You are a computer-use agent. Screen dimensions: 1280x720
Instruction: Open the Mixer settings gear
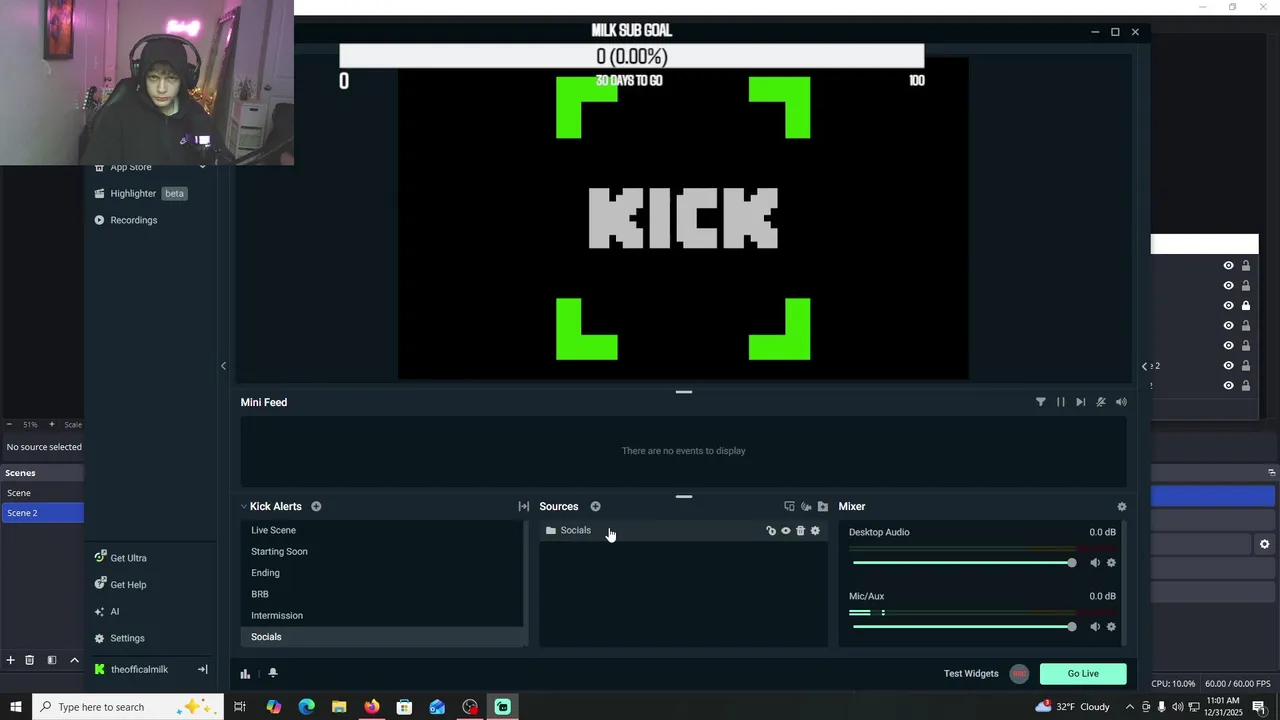tap(1121, 507)
